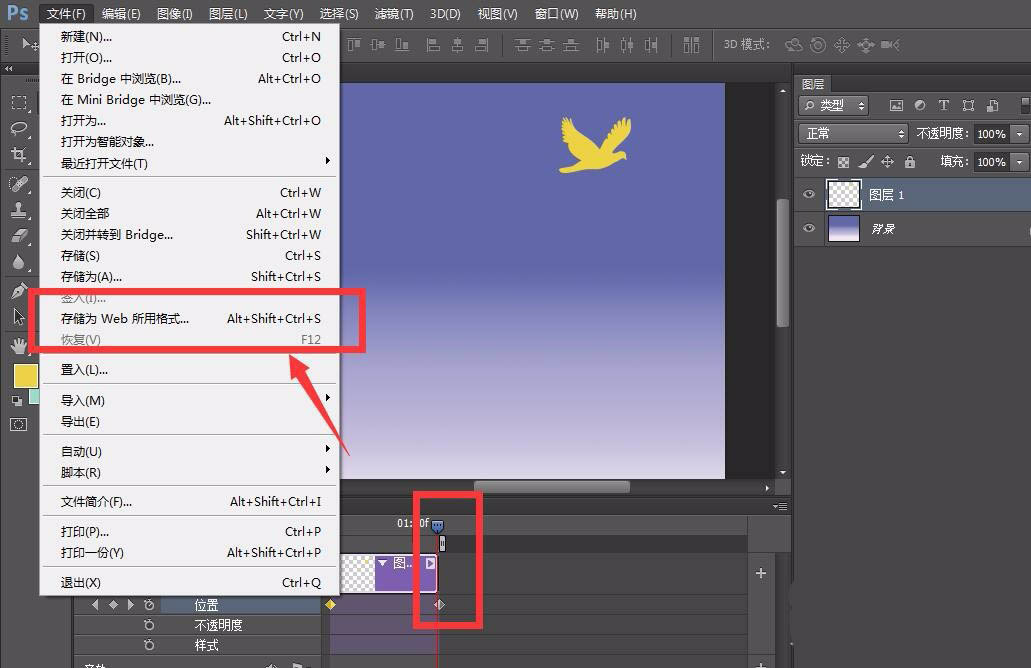Click timeline playhead marker
This screenshot has height=668, width=1031.
point(437,525)
